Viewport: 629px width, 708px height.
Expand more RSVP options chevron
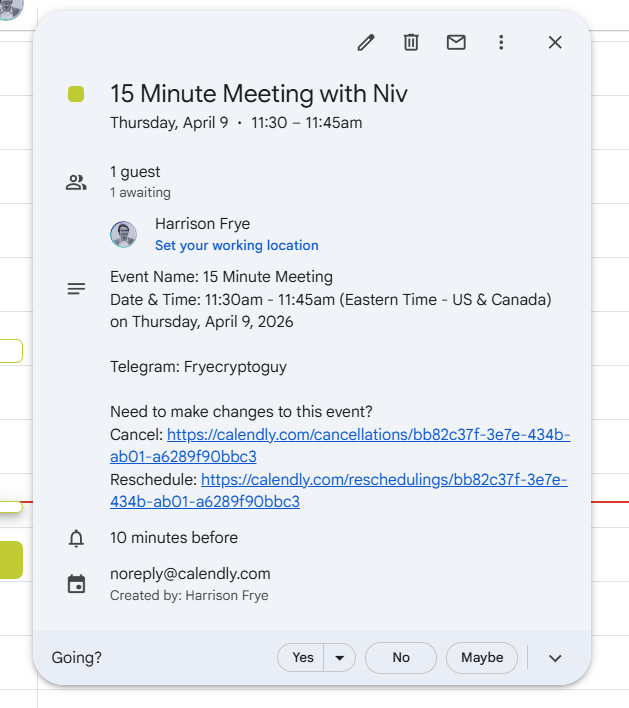(x=555, y=658)
